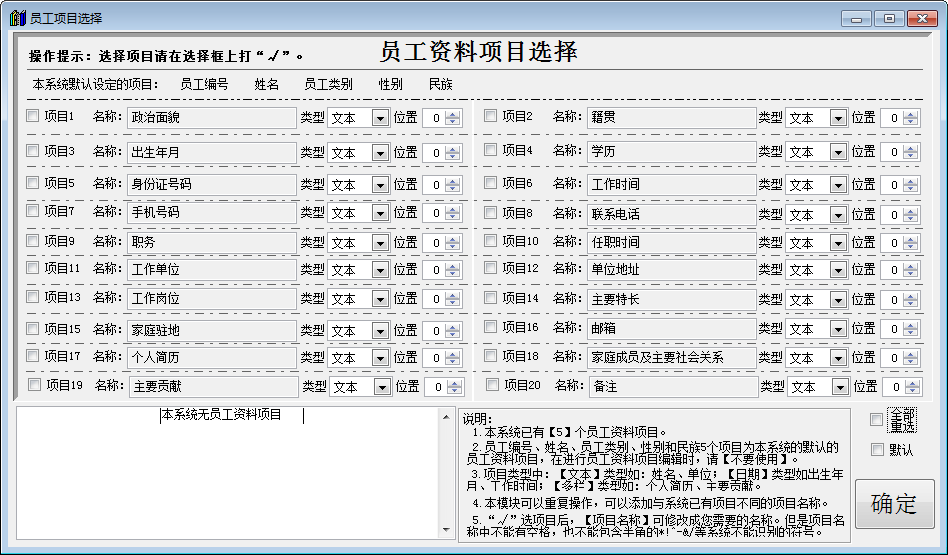Click the 本系统无员工资料项目 text
The image size is (948, 555).
tap(221, 415)
